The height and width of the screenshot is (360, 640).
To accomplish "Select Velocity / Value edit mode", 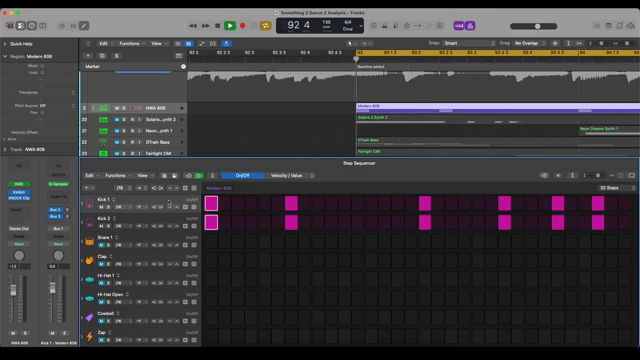I will (x=287, y=176).
